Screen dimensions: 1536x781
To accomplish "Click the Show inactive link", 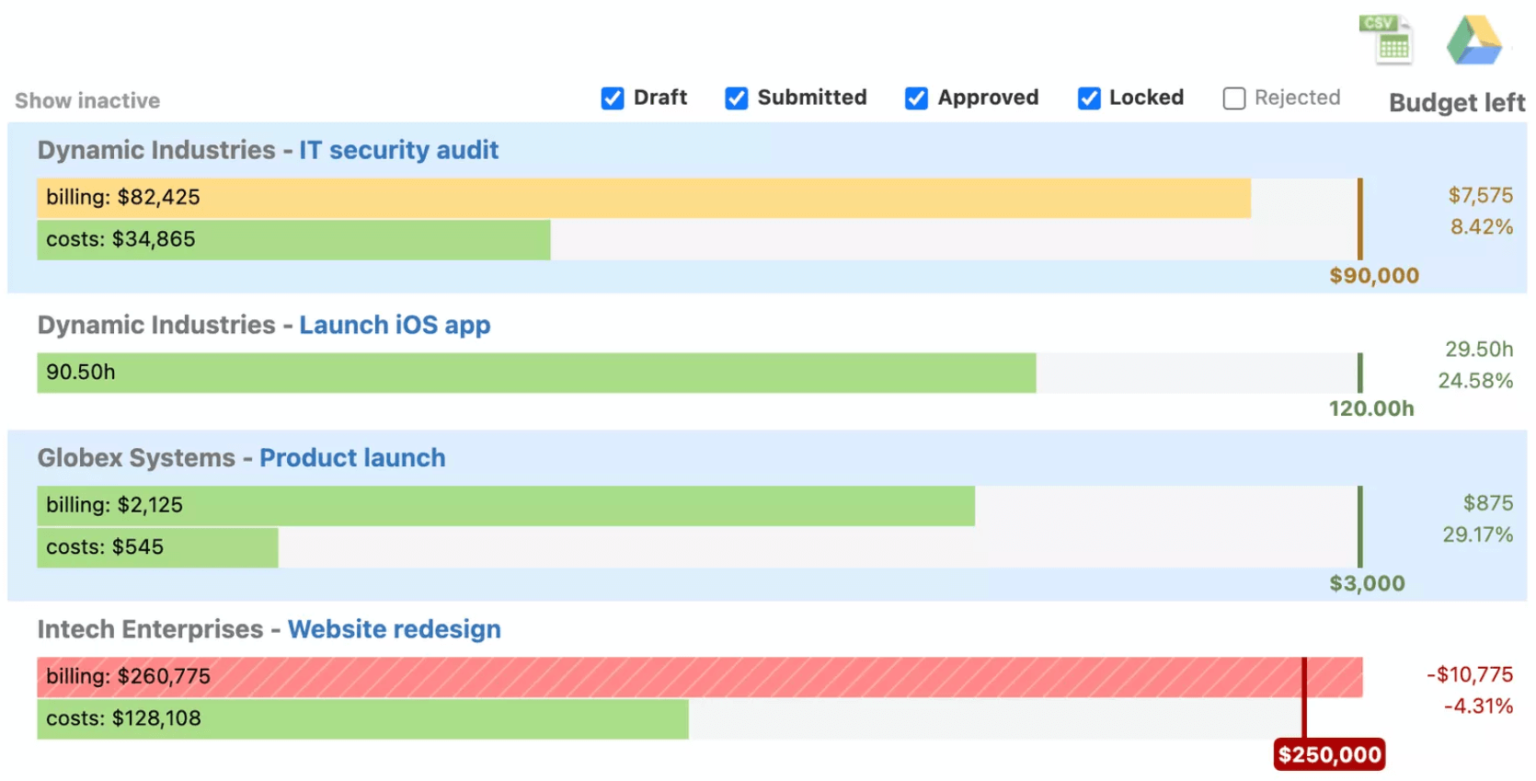I will [x=87, y=101].
